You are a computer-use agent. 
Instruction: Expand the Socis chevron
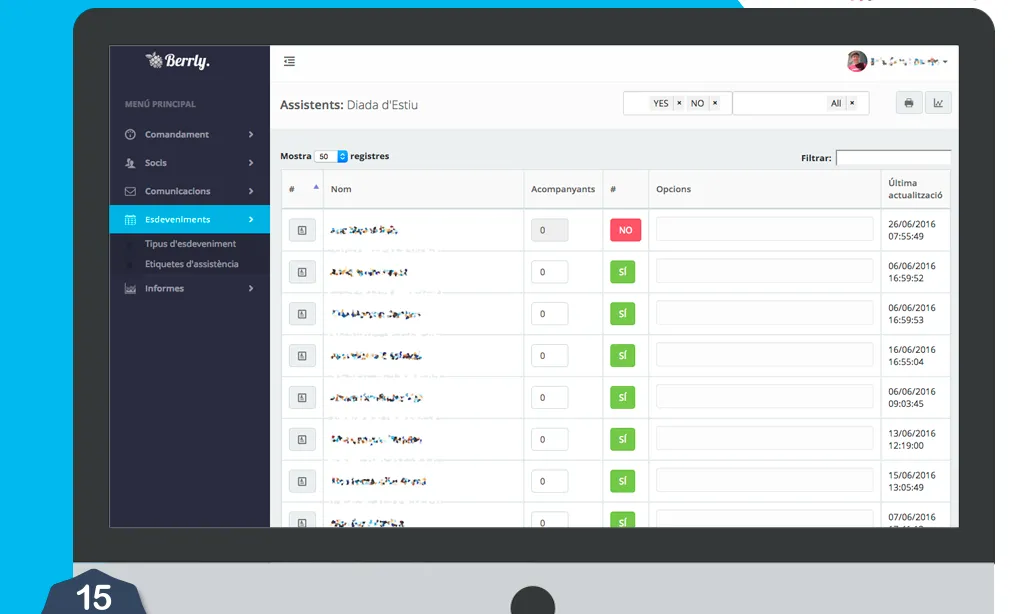(251, 163)
